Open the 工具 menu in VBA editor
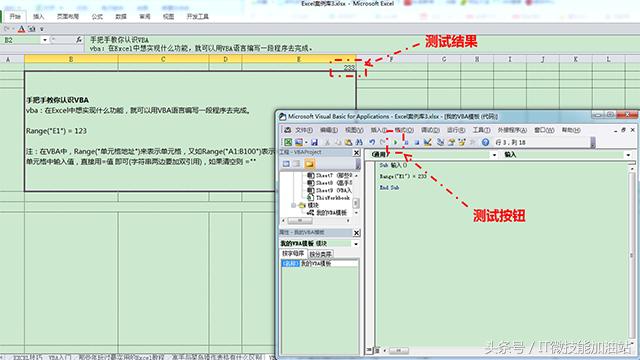Image resolution: width=640 pixels, height=360 pixels. click(x=481, y=130)
